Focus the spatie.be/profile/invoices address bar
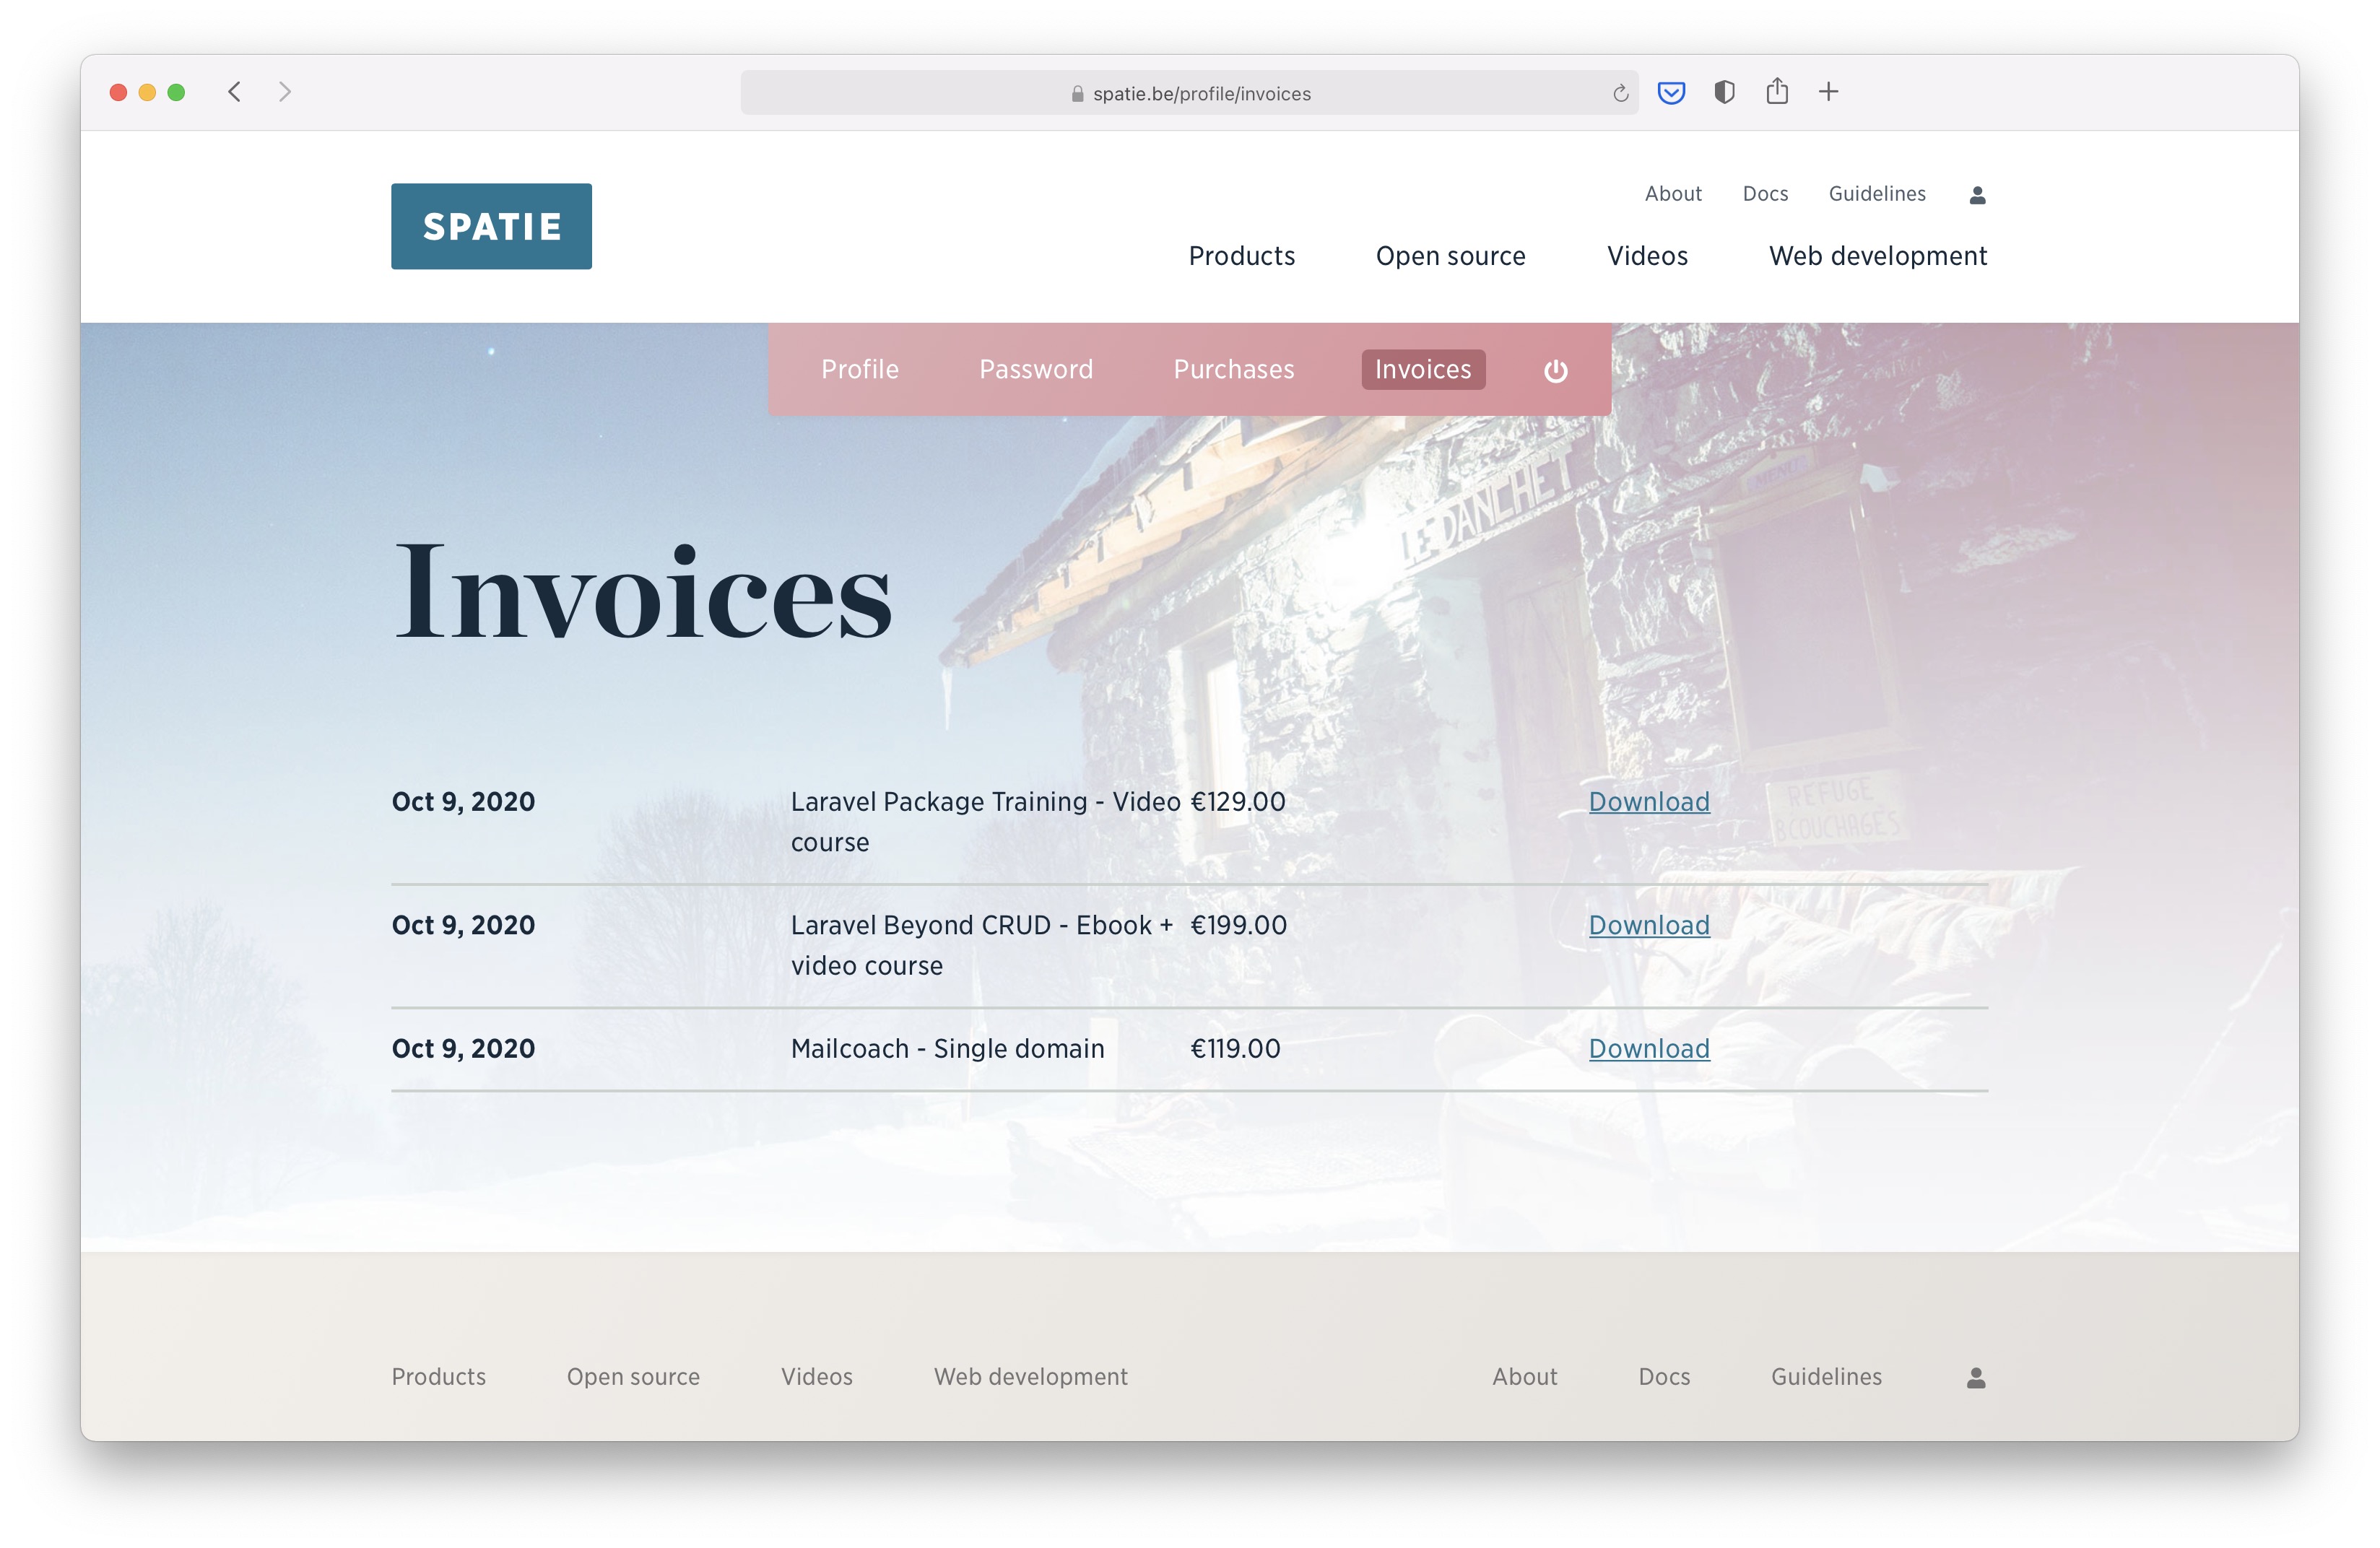 pos(1189,93)
